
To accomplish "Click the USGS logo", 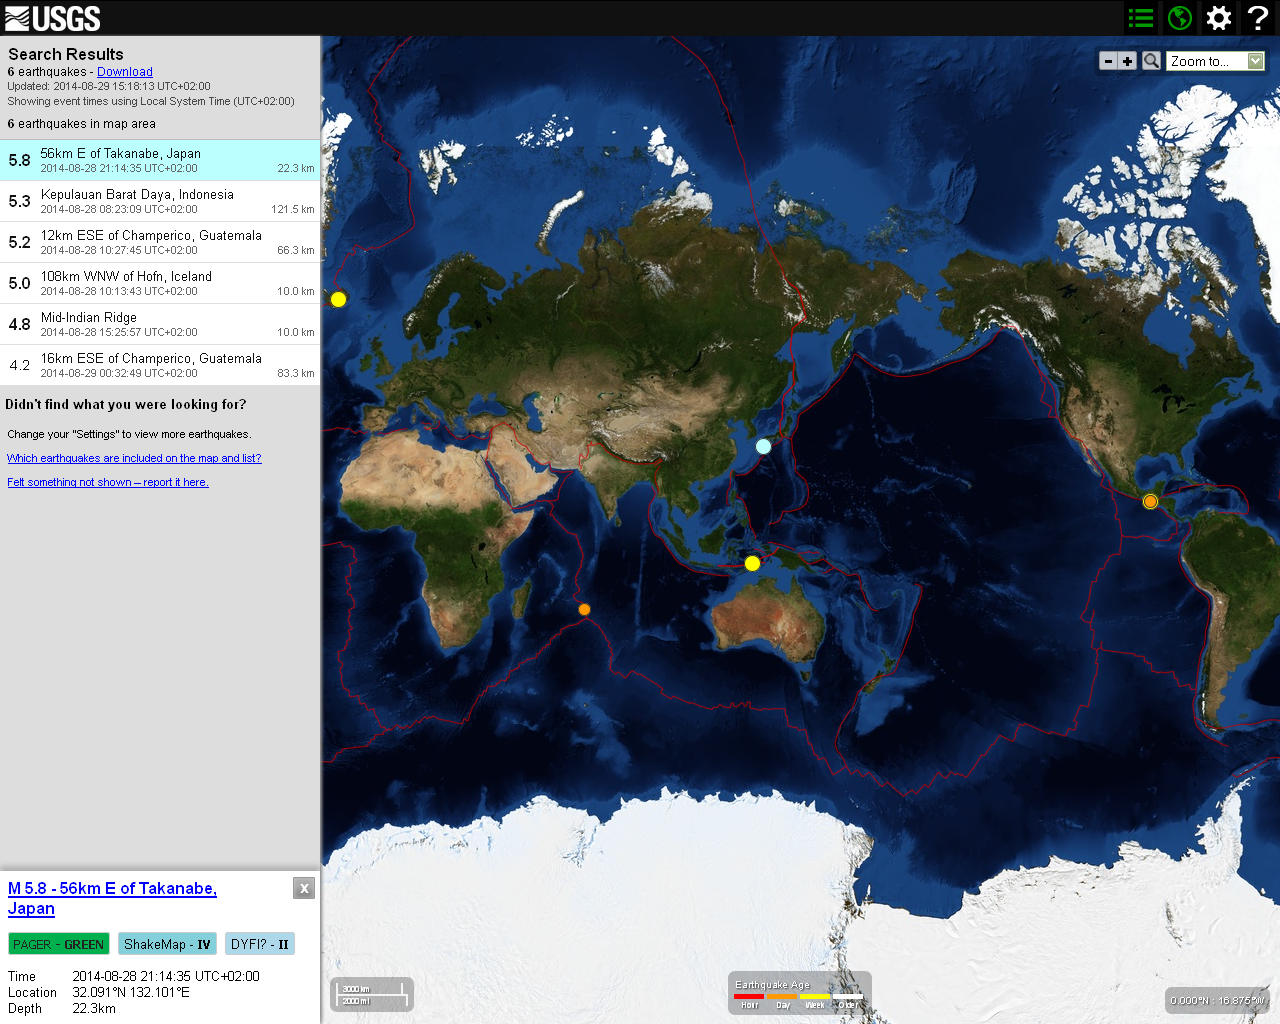I will pyautogui.click(x=52, y=18).
